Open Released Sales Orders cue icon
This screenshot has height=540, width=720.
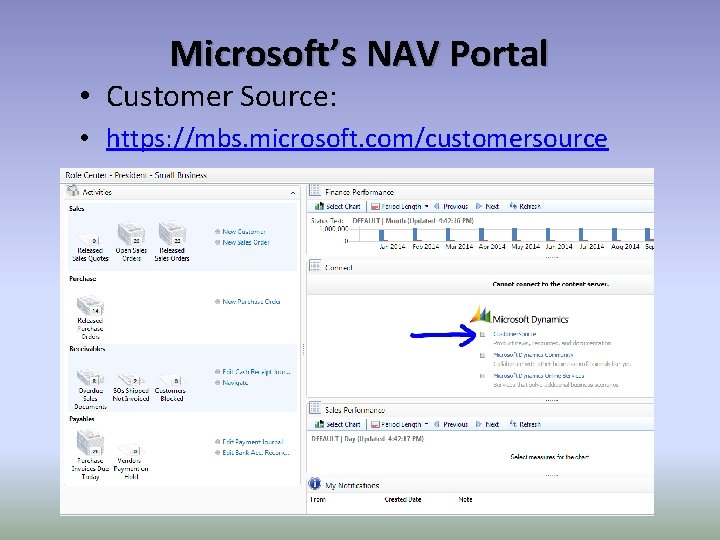172,234
